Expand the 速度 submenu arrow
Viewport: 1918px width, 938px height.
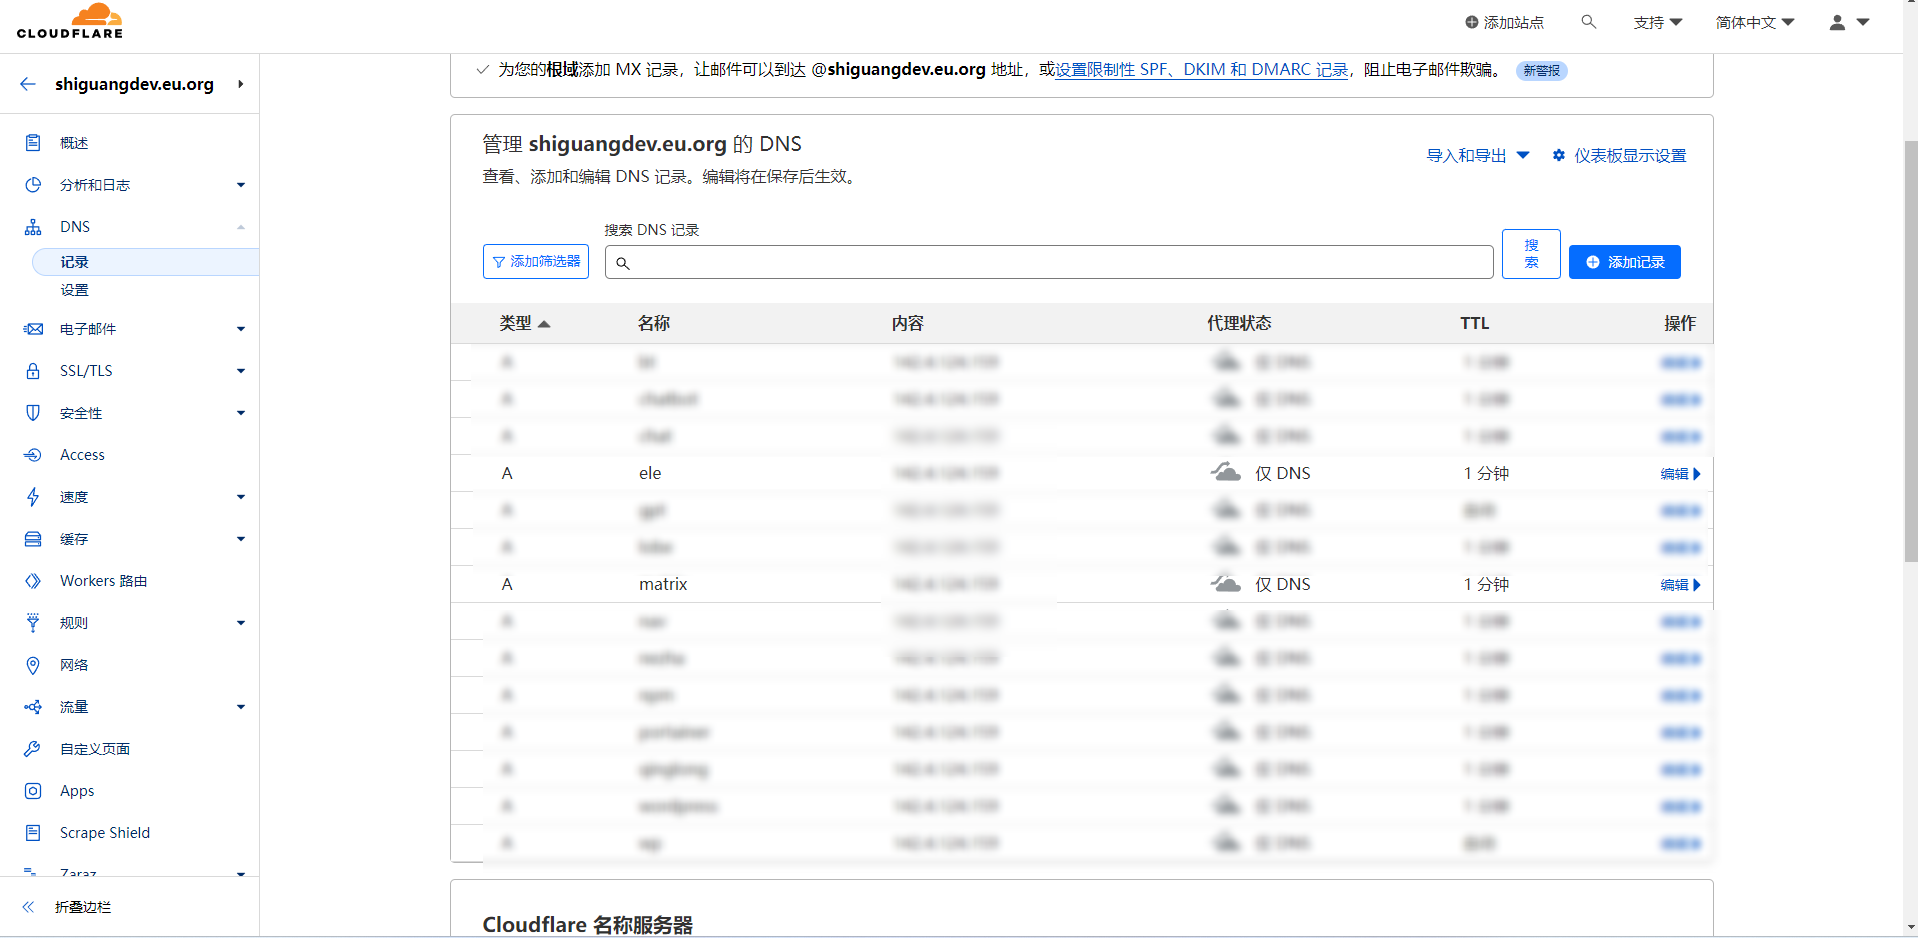pos(241,497)
